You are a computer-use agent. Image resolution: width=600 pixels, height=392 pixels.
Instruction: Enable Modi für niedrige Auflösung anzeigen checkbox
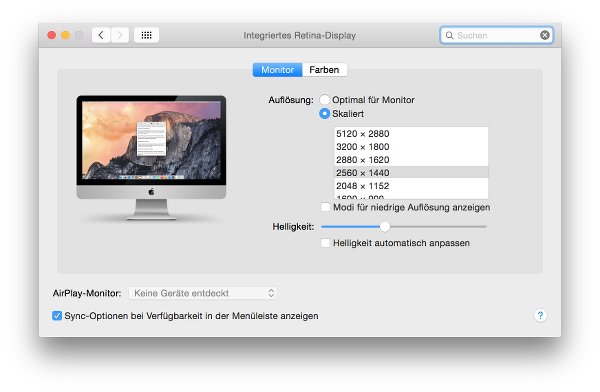(x=325, y=207)
